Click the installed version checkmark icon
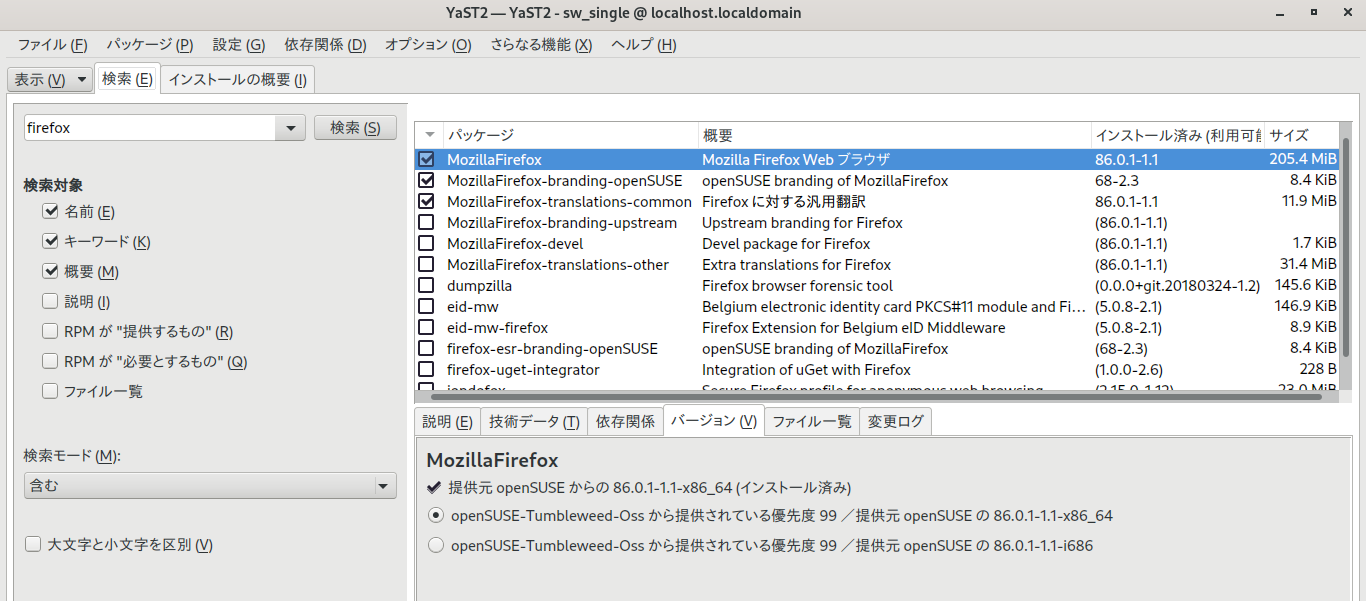 (434, 488)
